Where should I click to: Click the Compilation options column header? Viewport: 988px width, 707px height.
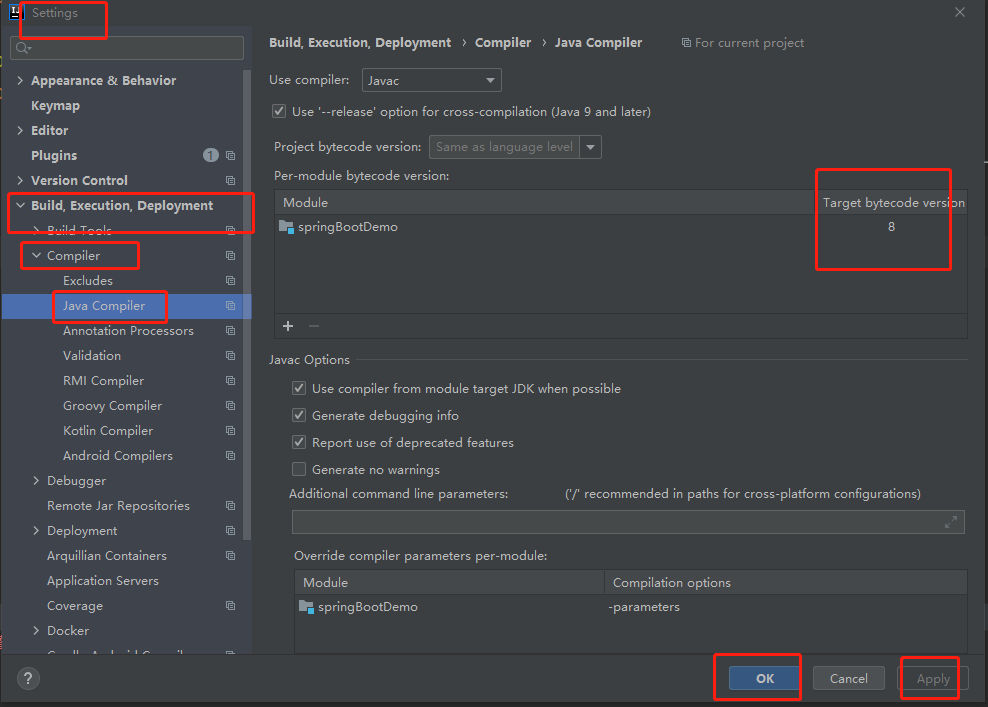click(x=786, y=583)
